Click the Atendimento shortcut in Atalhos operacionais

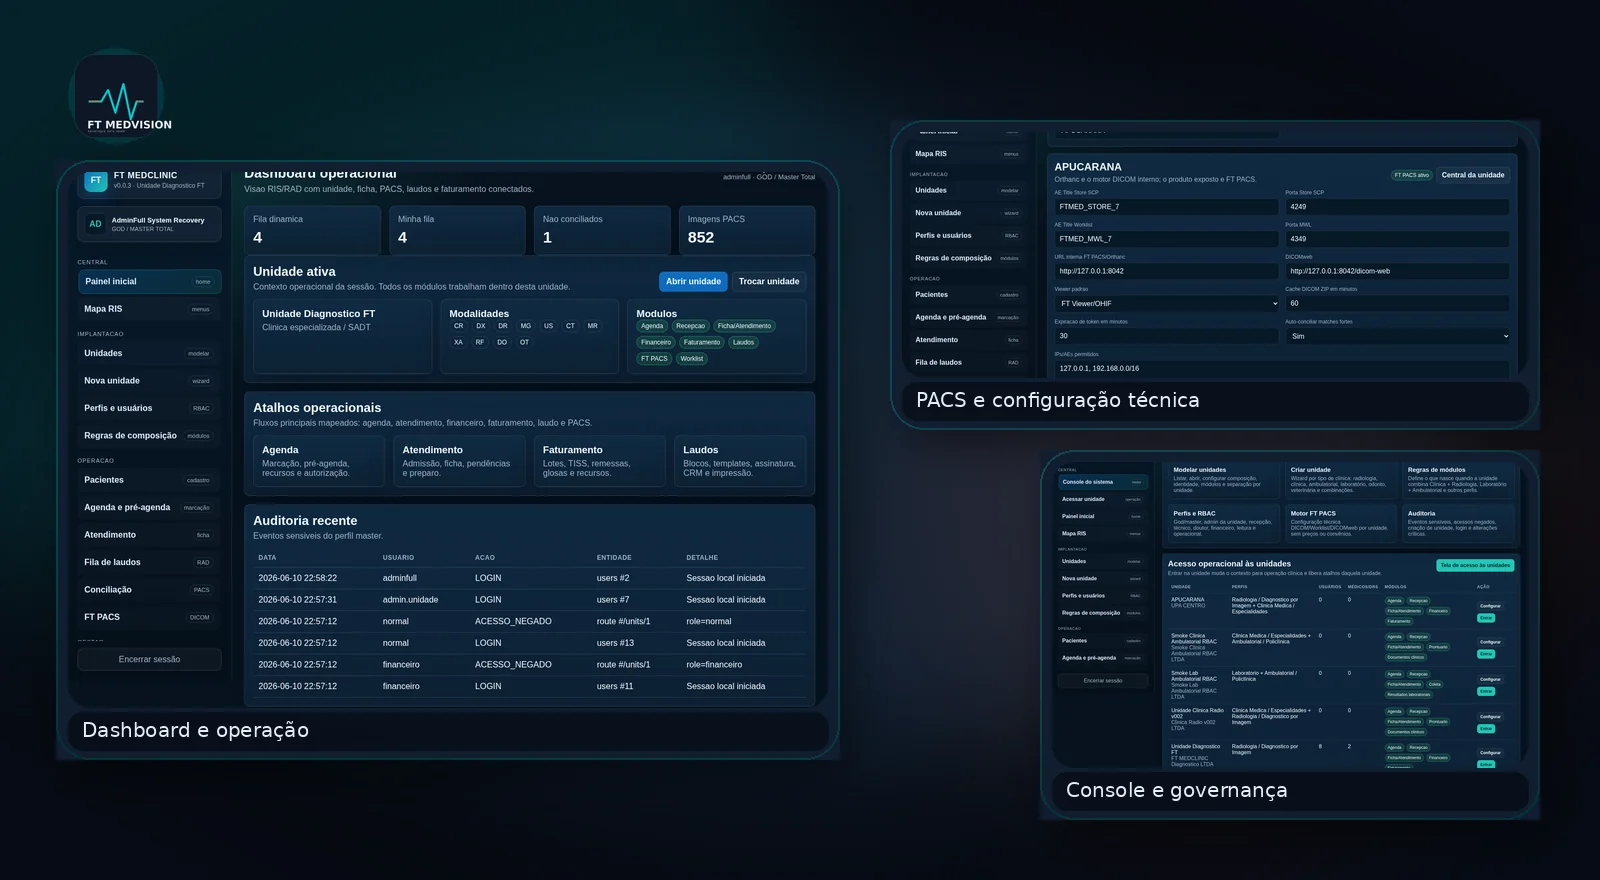click(x=460, y=461)
